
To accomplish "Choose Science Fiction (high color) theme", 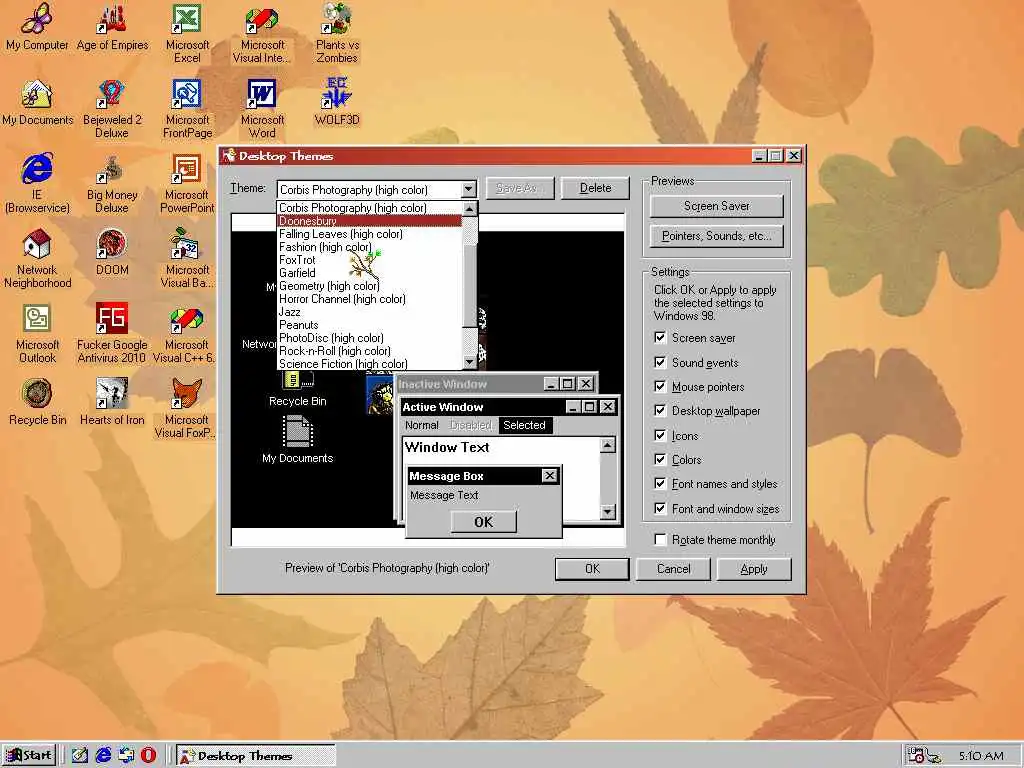I will coord(370,364).
